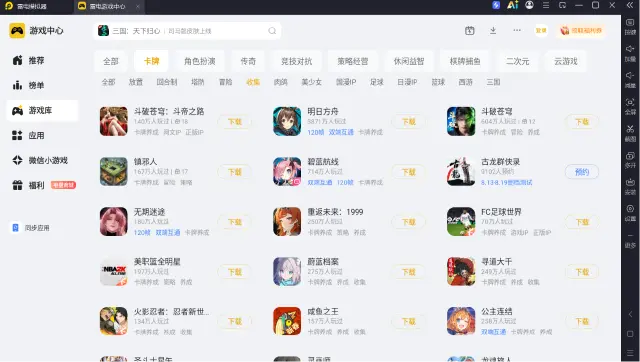Click the 游戏中心 controller logo

[17, 31]
